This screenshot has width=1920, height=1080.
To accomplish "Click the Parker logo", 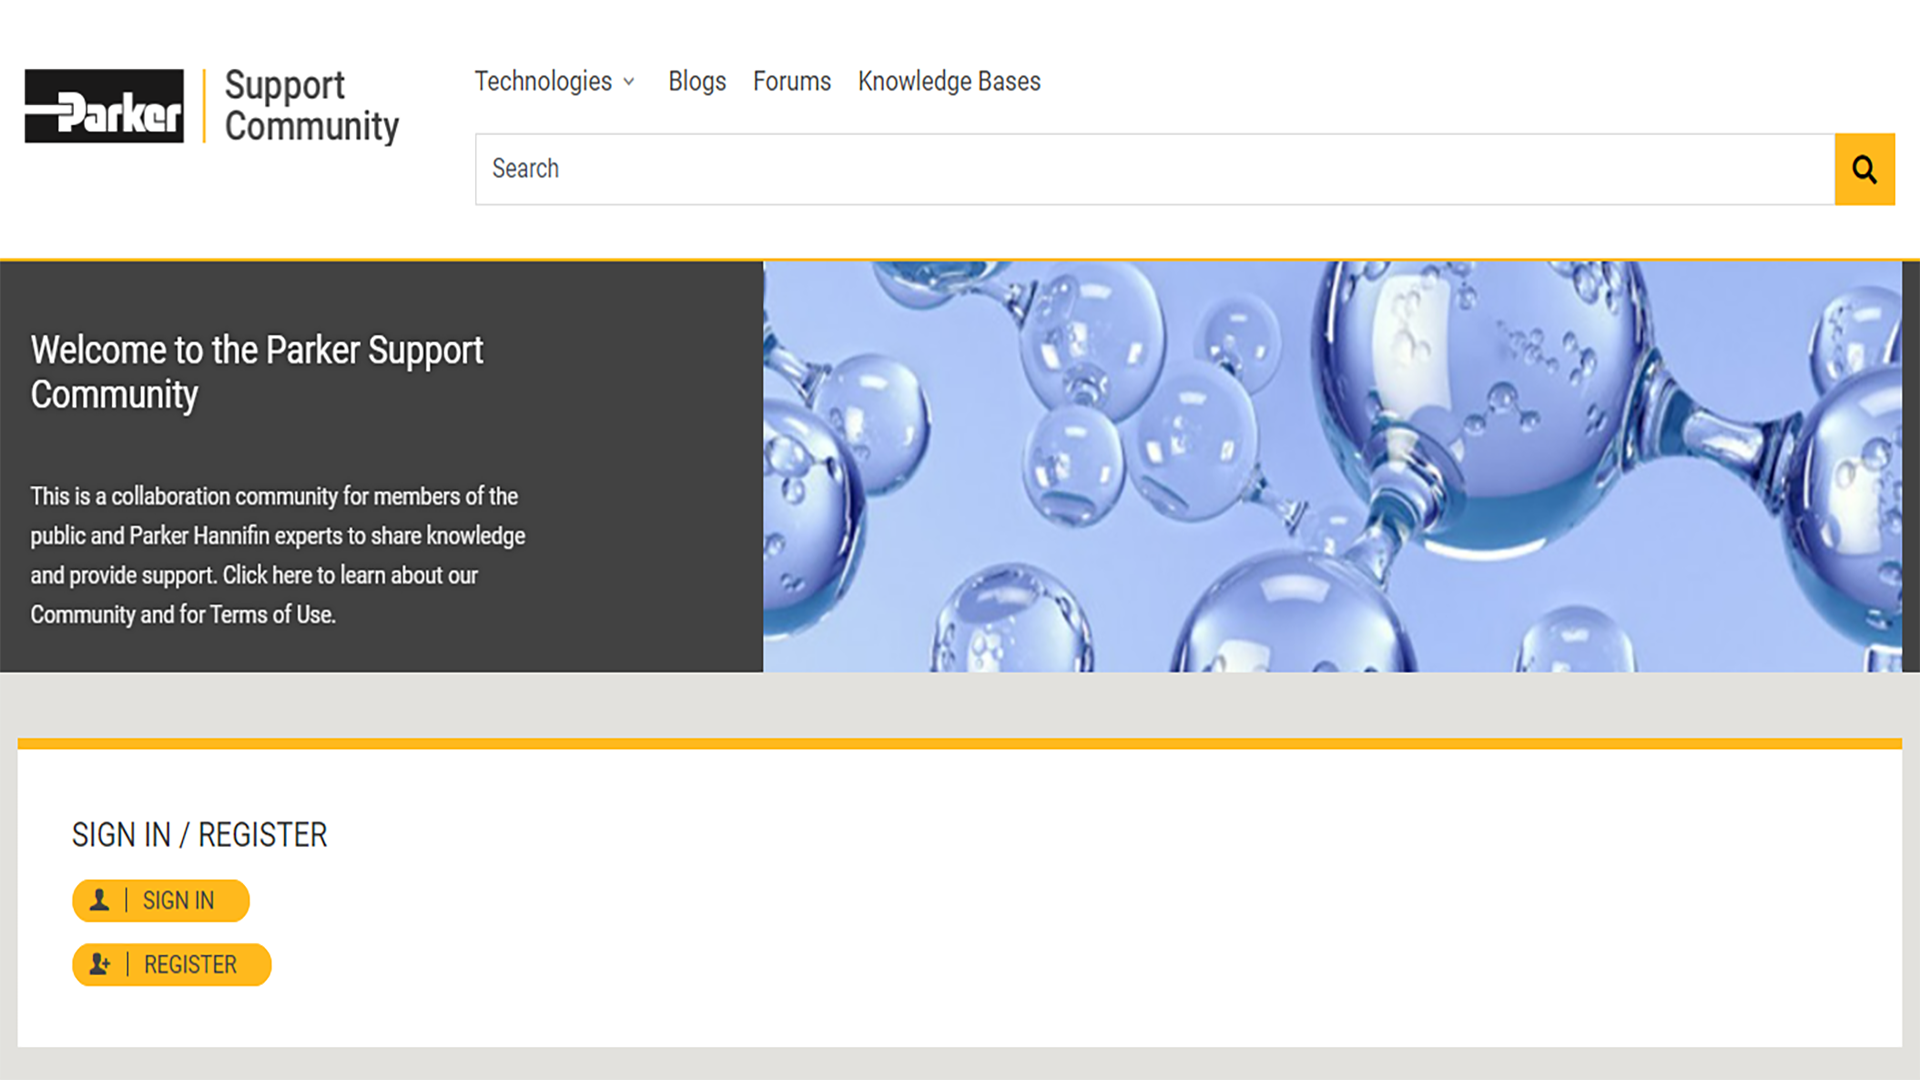I will tap(104, 106).
